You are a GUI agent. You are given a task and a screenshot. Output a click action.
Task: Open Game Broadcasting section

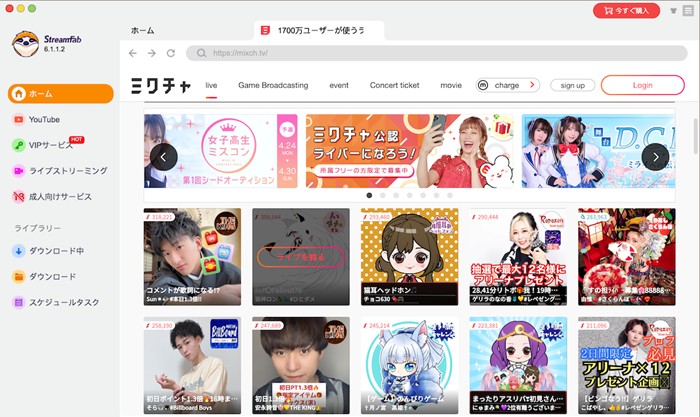pos(273,85)
